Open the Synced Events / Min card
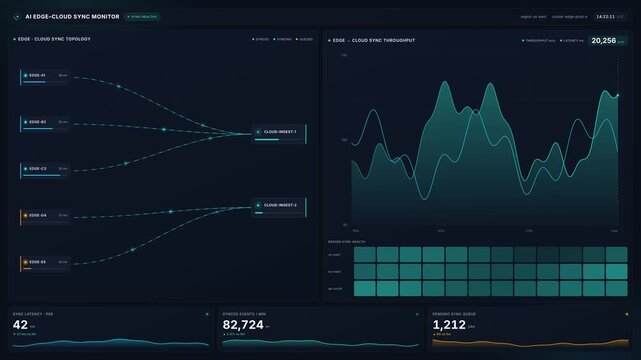The height and width of the screenshot is (360, 641). (x=320, y=329)
